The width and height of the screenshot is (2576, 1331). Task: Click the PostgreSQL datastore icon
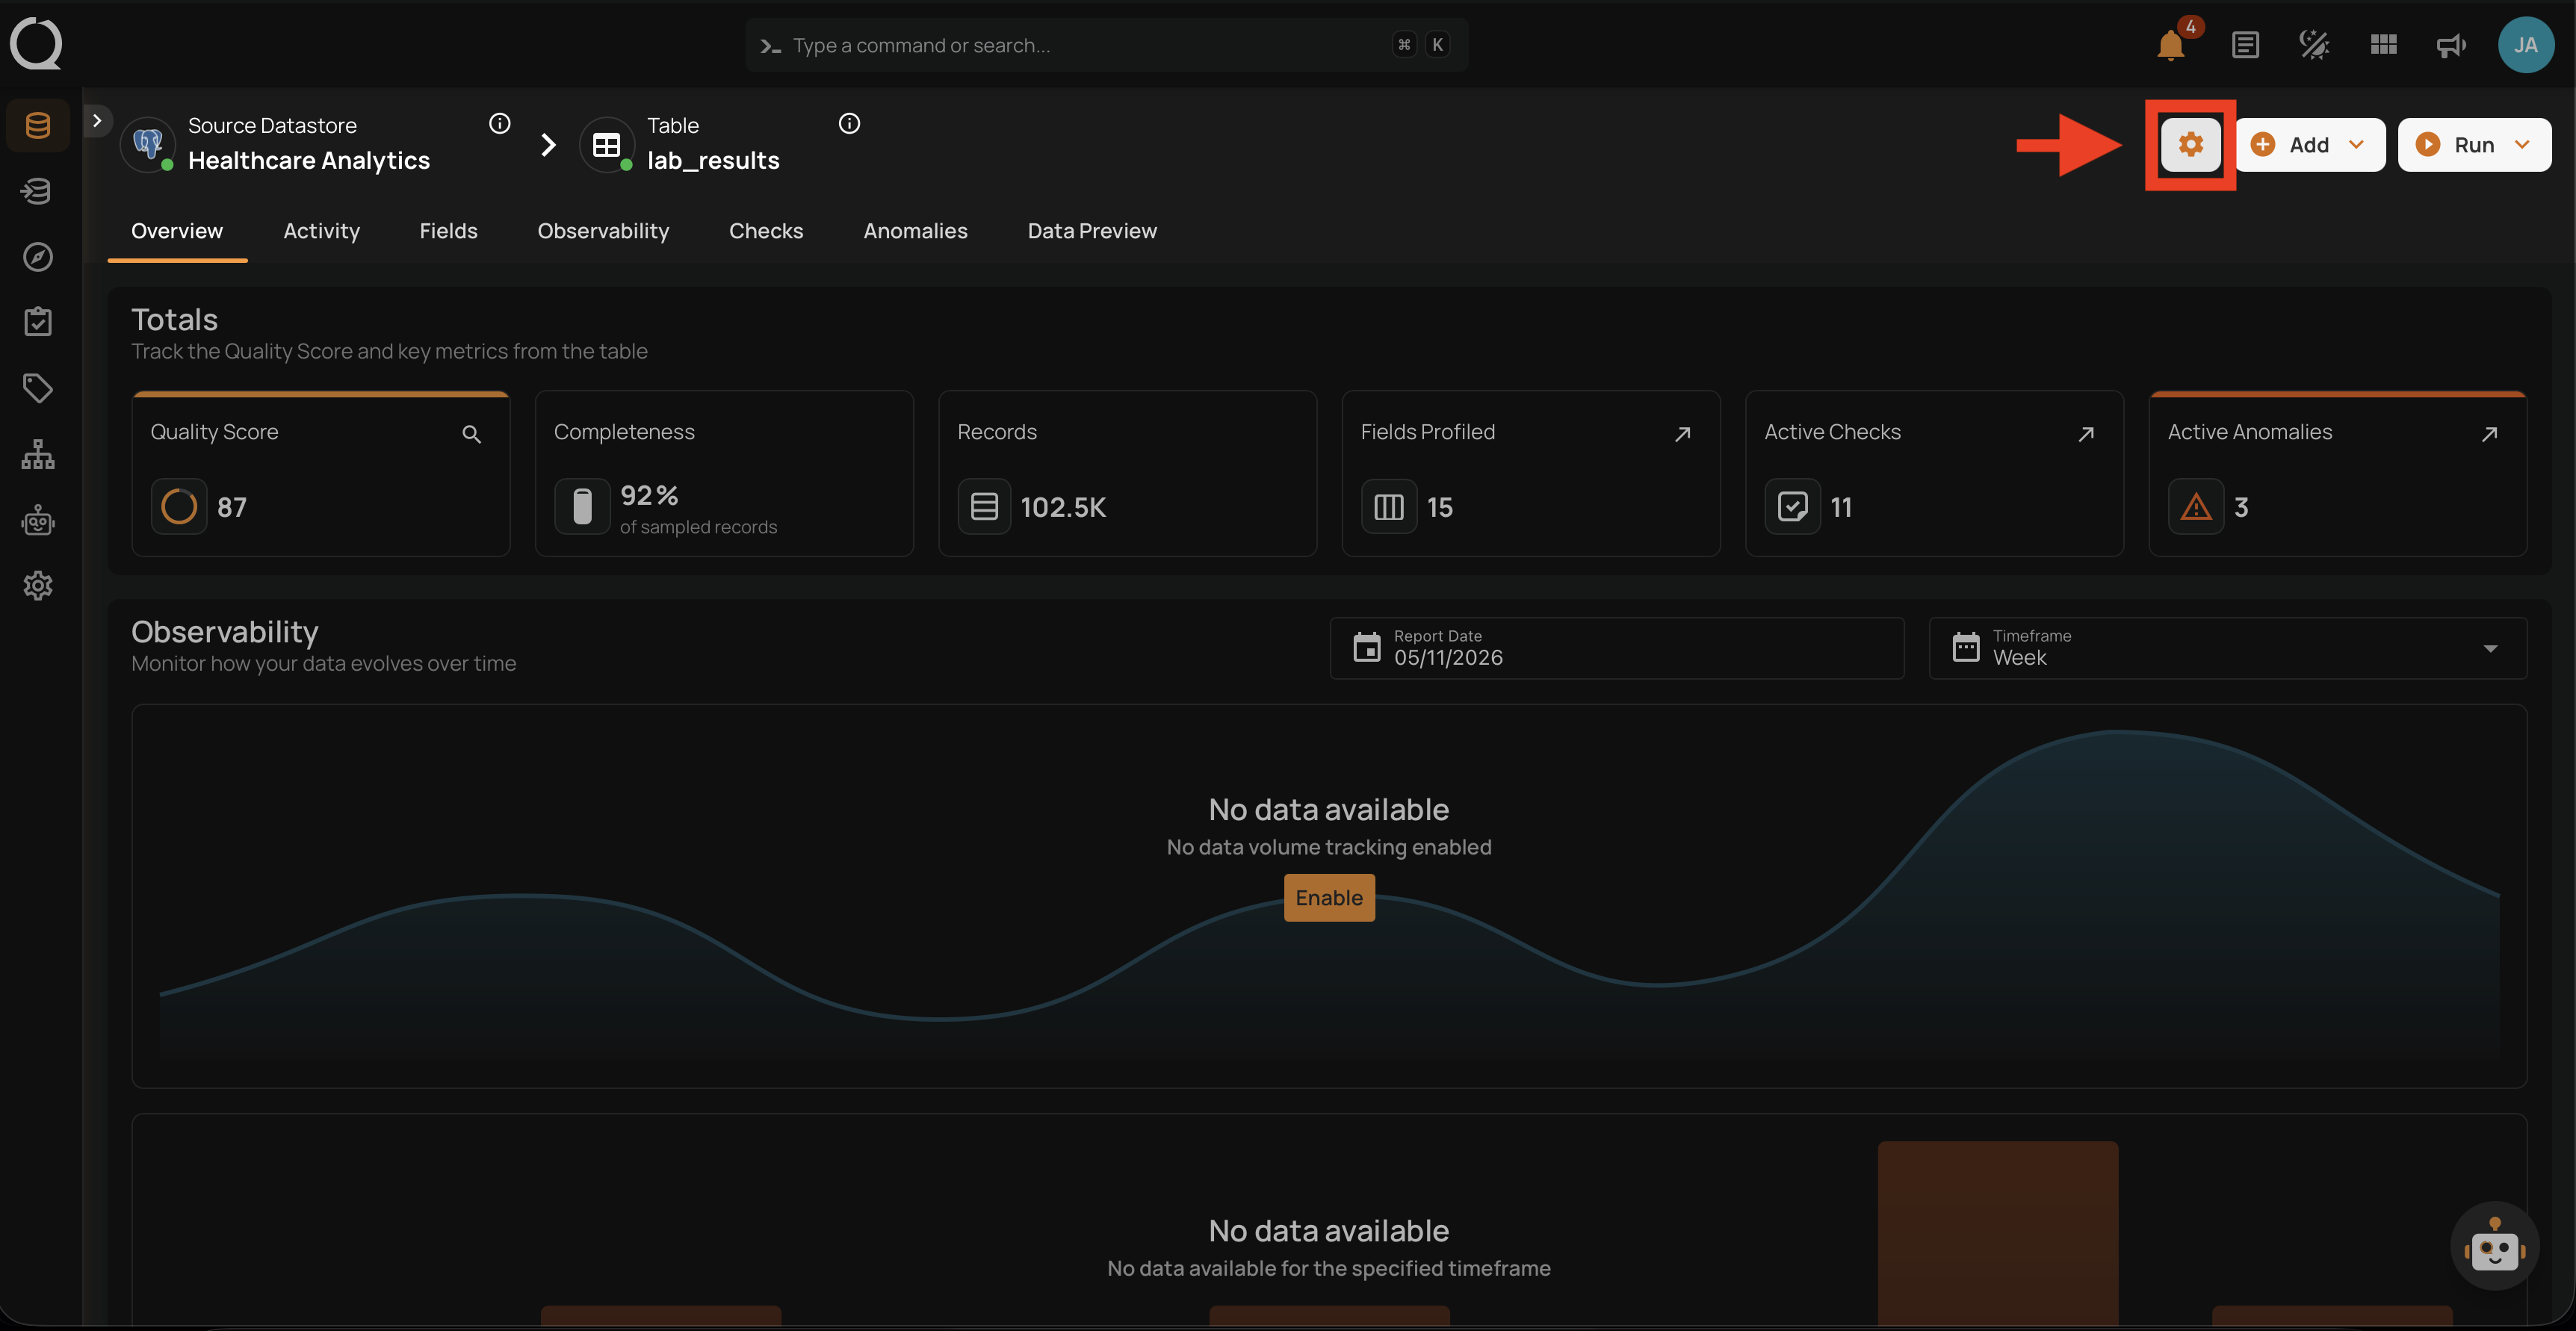point(148,144)
